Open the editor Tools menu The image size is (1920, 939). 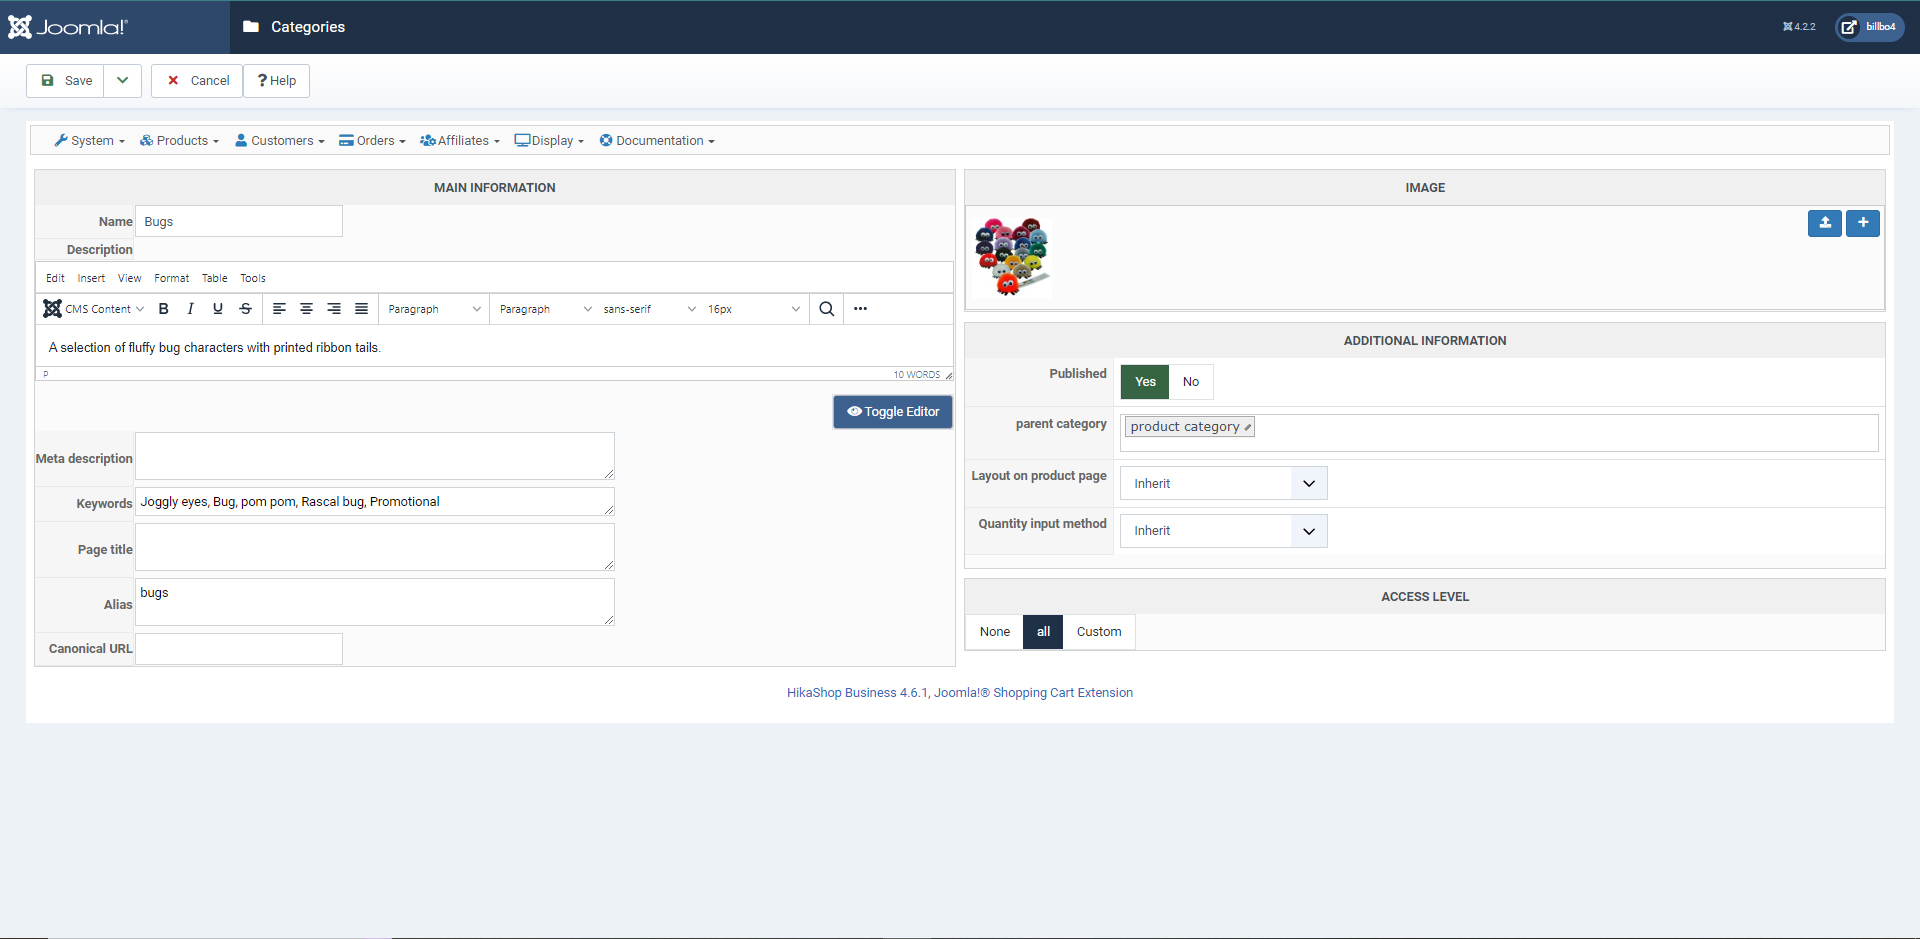click(253, 279)
